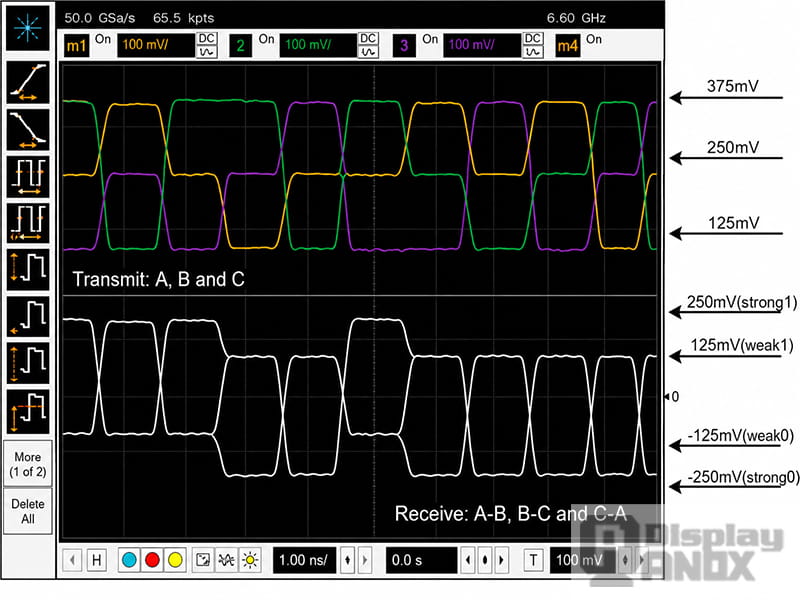The height and width of the screenshot is (600, 800).
Task: Open the H horizontal settings button
Action: (96, 560)
